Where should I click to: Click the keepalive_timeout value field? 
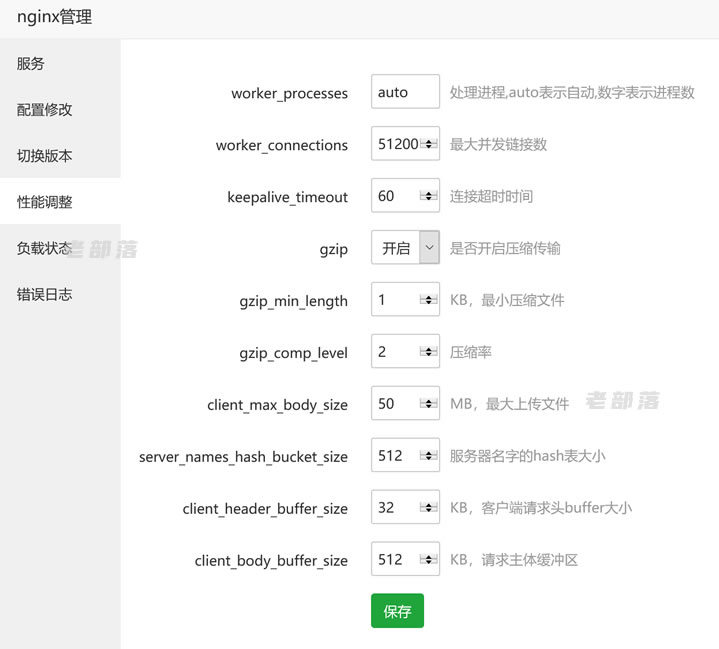click(x=405, y=195)
